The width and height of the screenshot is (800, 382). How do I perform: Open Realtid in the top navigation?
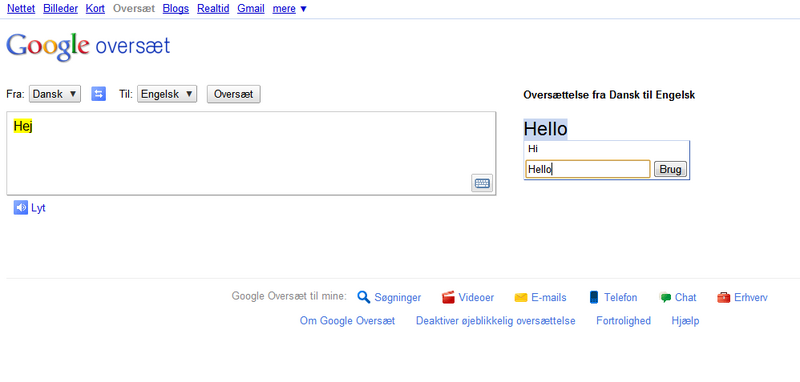pos(213,9)
